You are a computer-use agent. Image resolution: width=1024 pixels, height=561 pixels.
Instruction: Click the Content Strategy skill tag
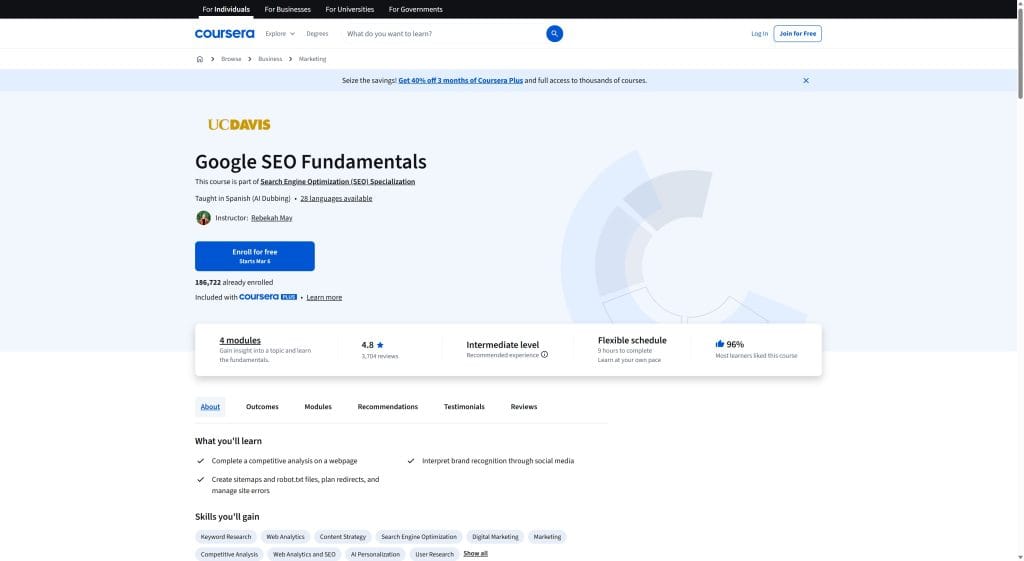(x=343, y=537)
